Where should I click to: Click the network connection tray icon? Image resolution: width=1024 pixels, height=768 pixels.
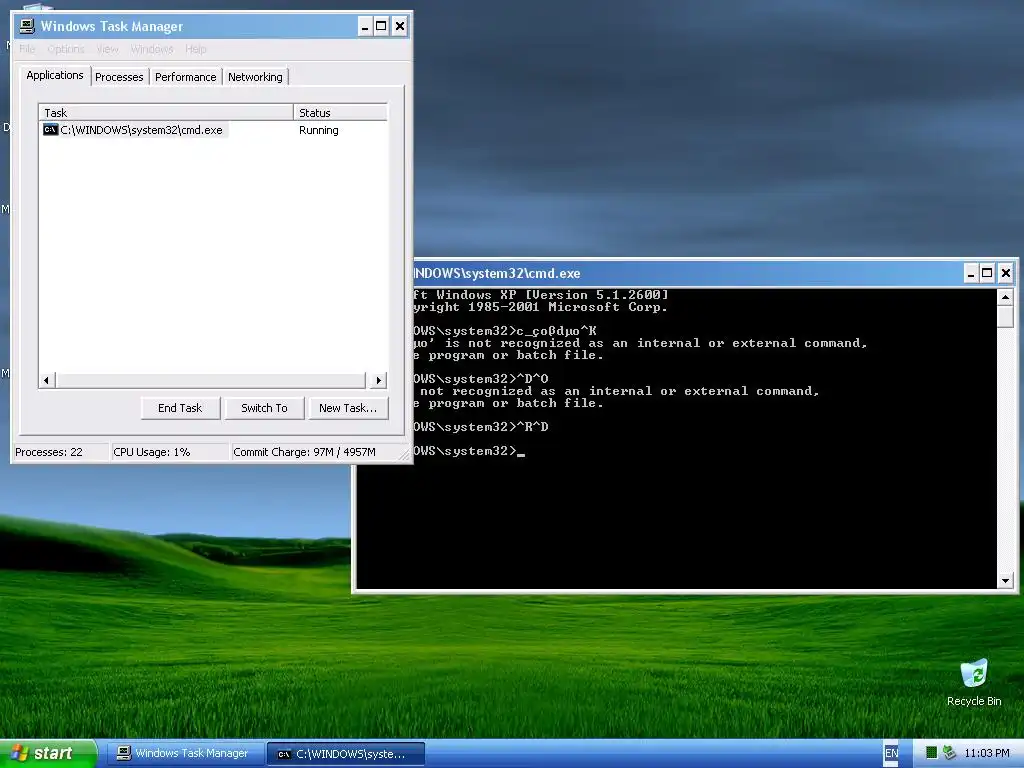point(950,753)
